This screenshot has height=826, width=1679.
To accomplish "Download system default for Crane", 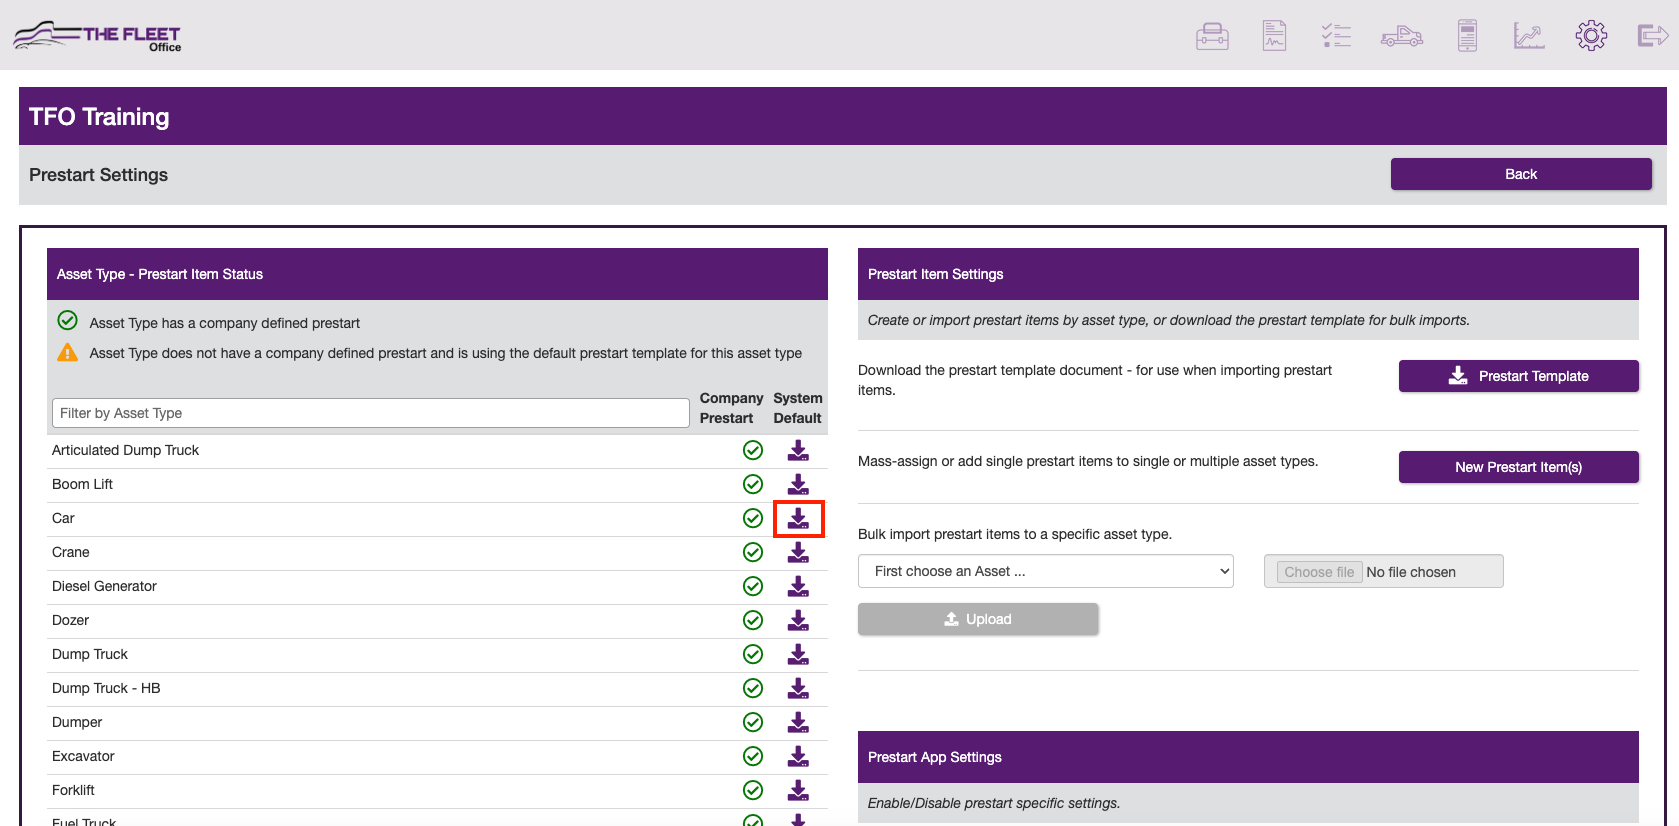I will click(798, 552).
